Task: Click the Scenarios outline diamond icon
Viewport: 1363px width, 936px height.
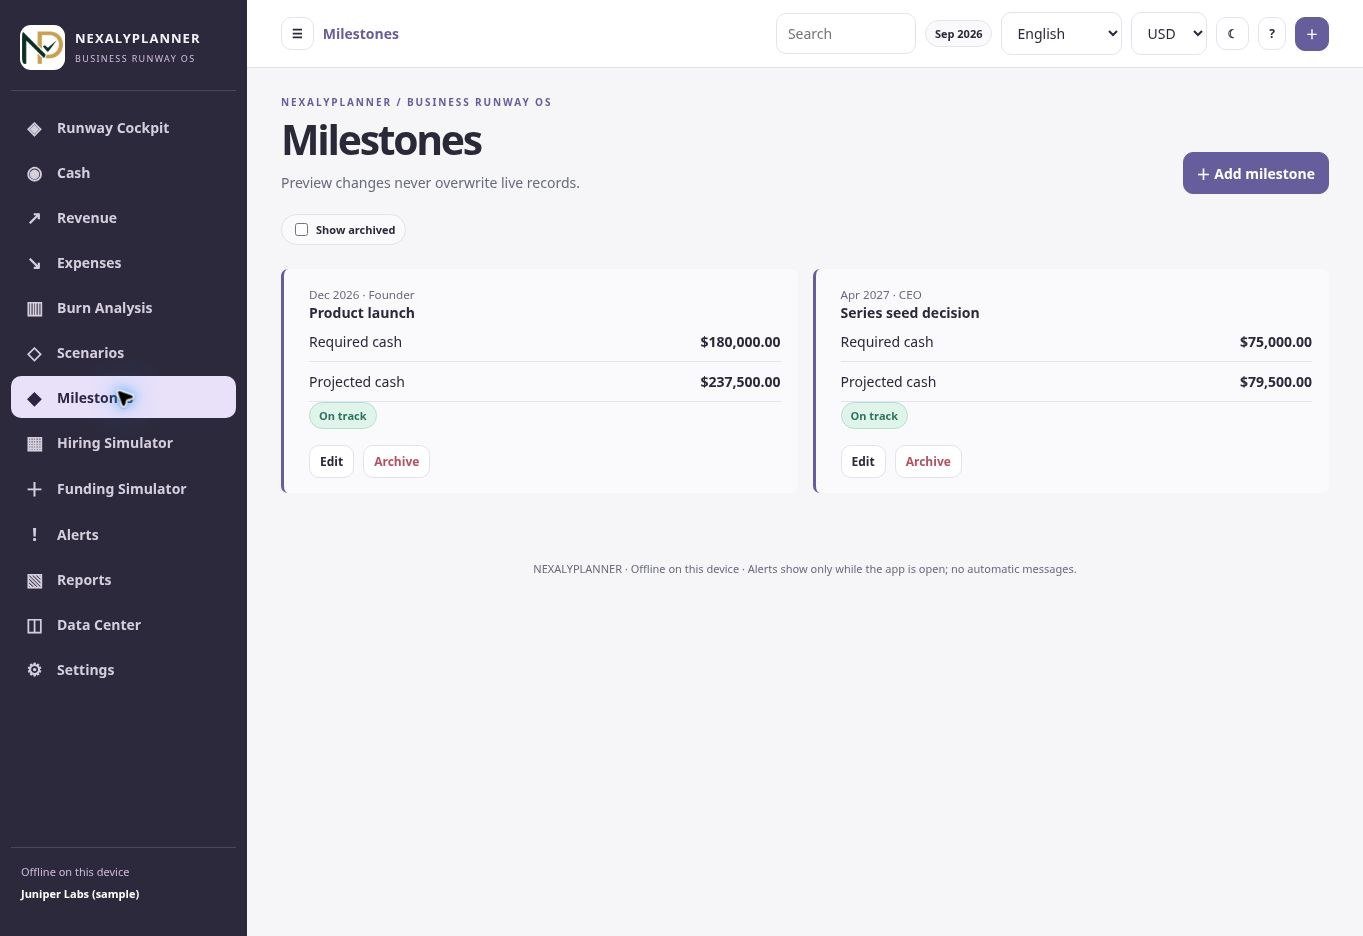Action: (34, 353)
